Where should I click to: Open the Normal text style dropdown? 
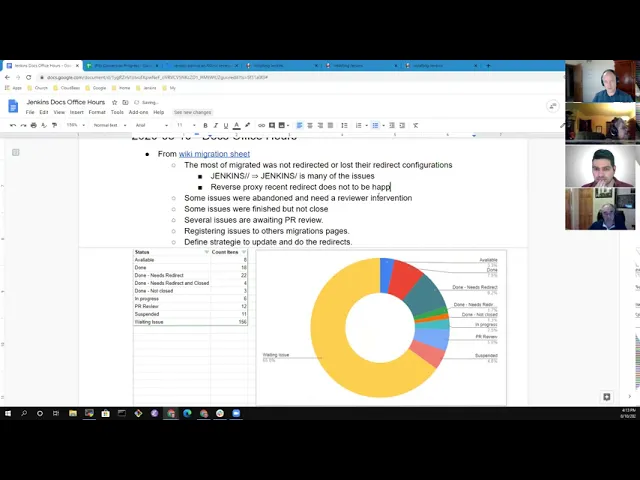109,125
